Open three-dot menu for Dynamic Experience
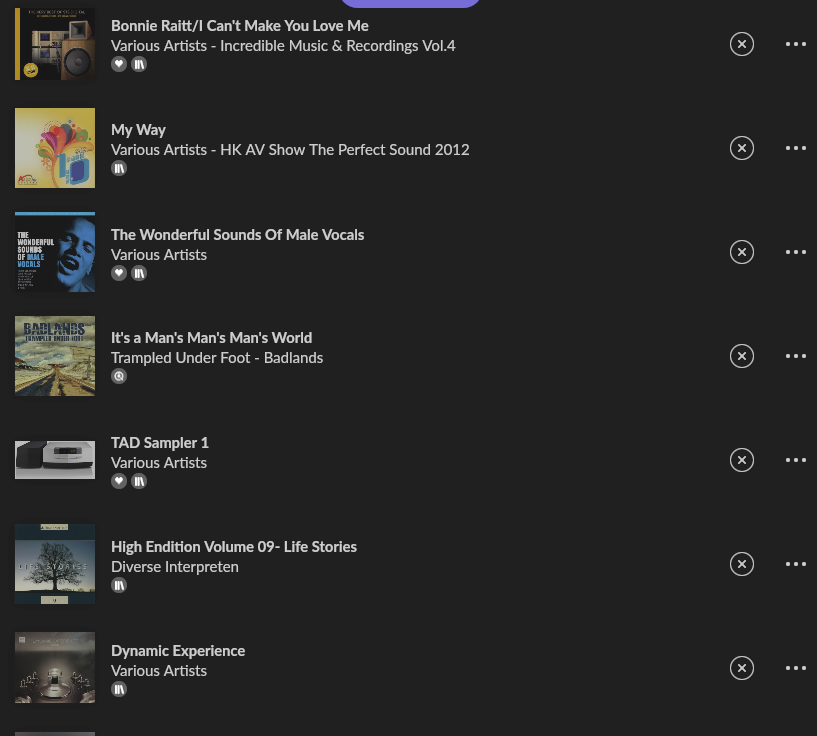Image resolution: width=817 pixels, height=736 pixels. tap(796, 668)
